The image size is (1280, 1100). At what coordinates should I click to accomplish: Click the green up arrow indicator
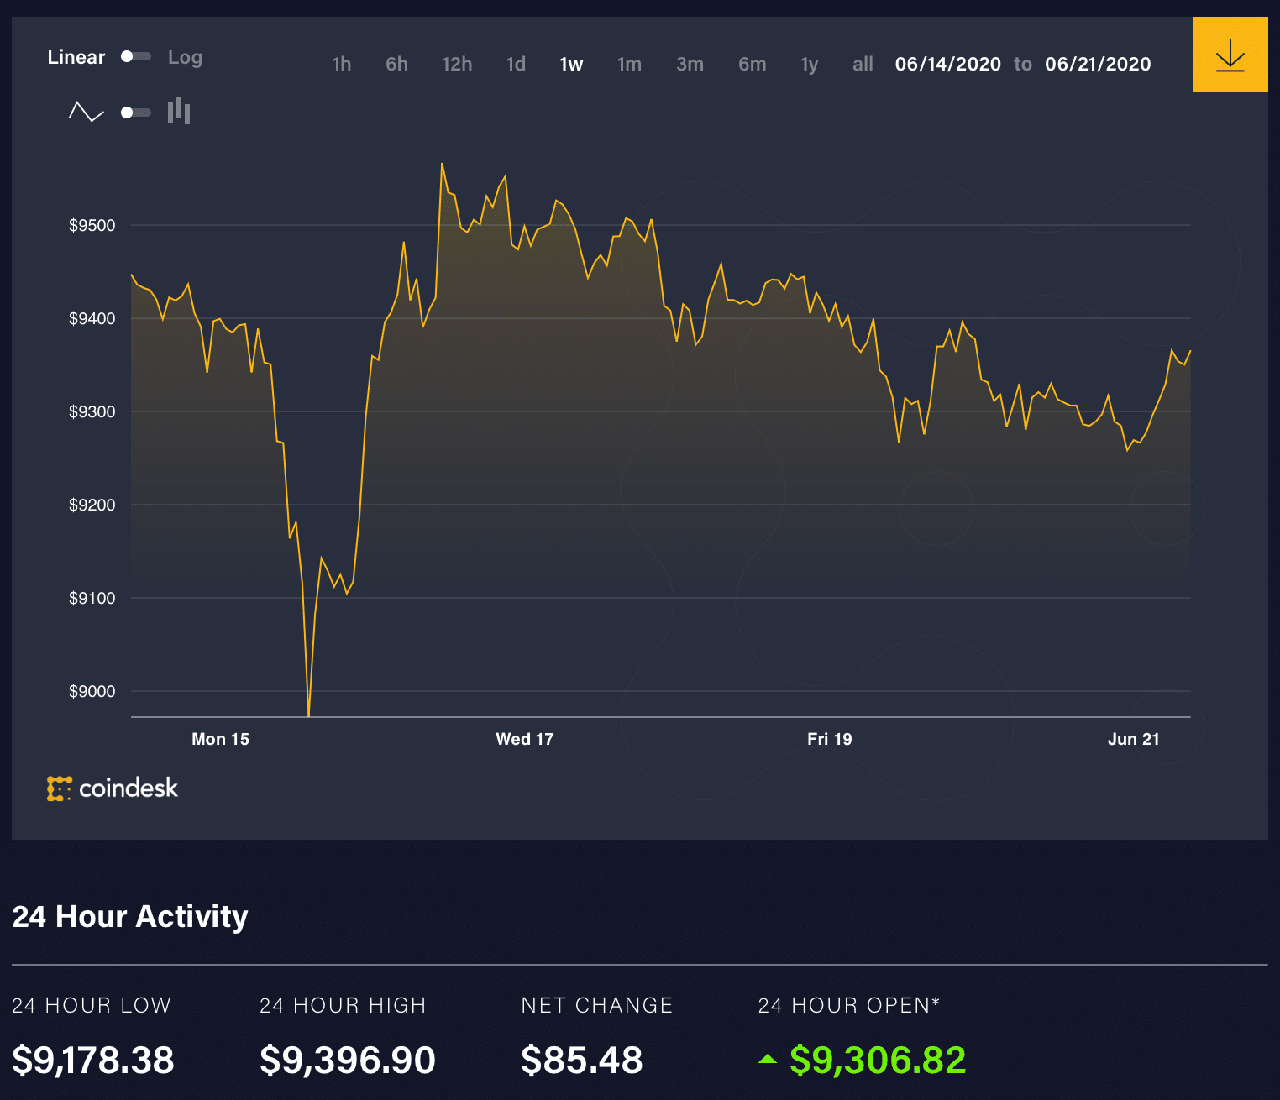click(767, 1058)
